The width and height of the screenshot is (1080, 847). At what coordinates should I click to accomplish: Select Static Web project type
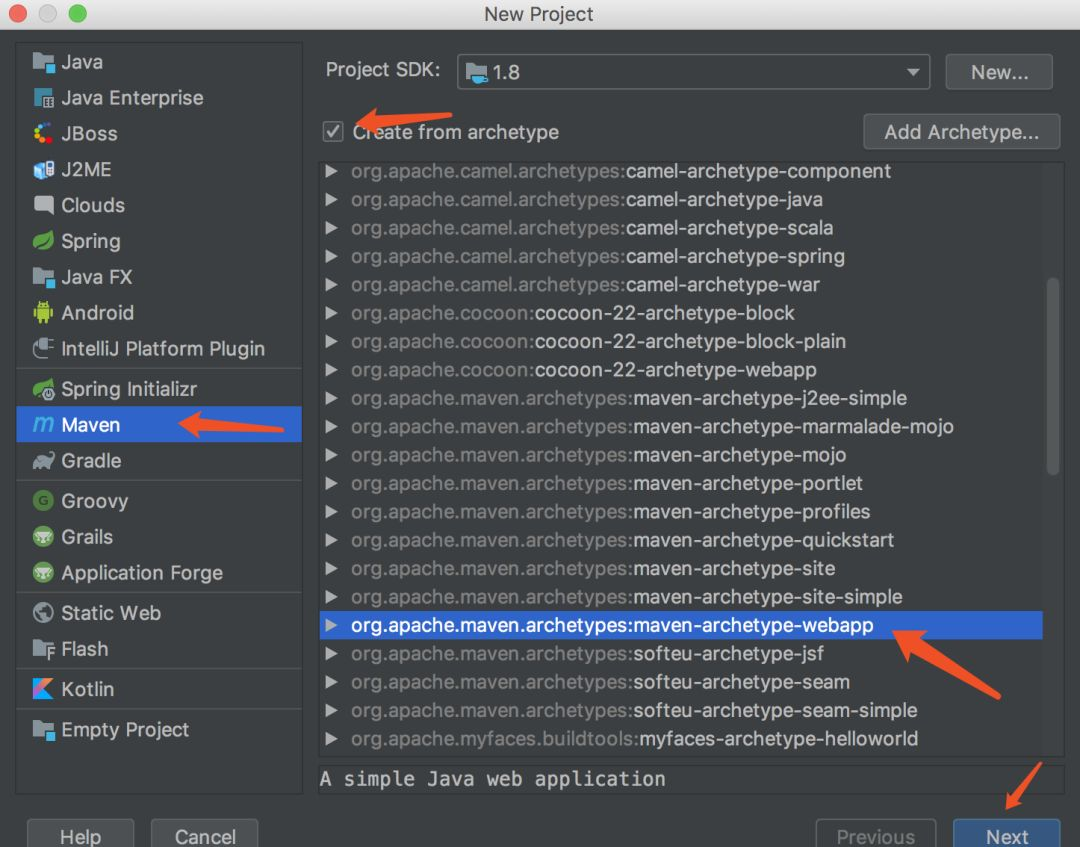(x=159, y=613)
